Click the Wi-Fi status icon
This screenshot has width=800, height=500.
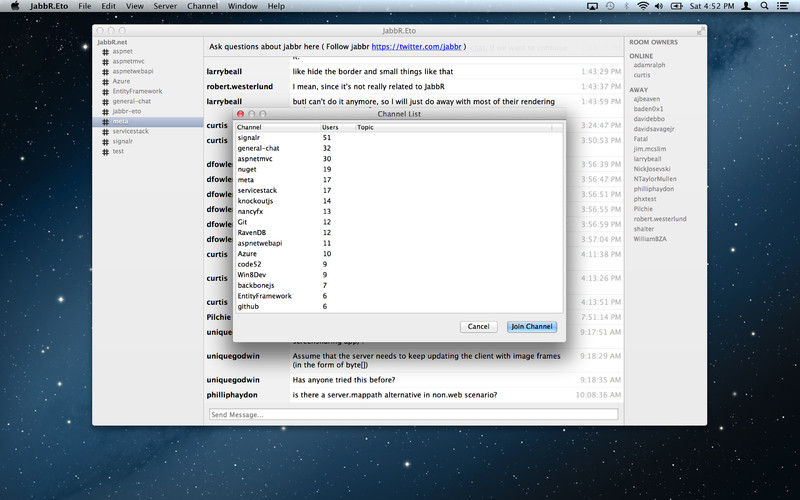[x=643, y=6]
